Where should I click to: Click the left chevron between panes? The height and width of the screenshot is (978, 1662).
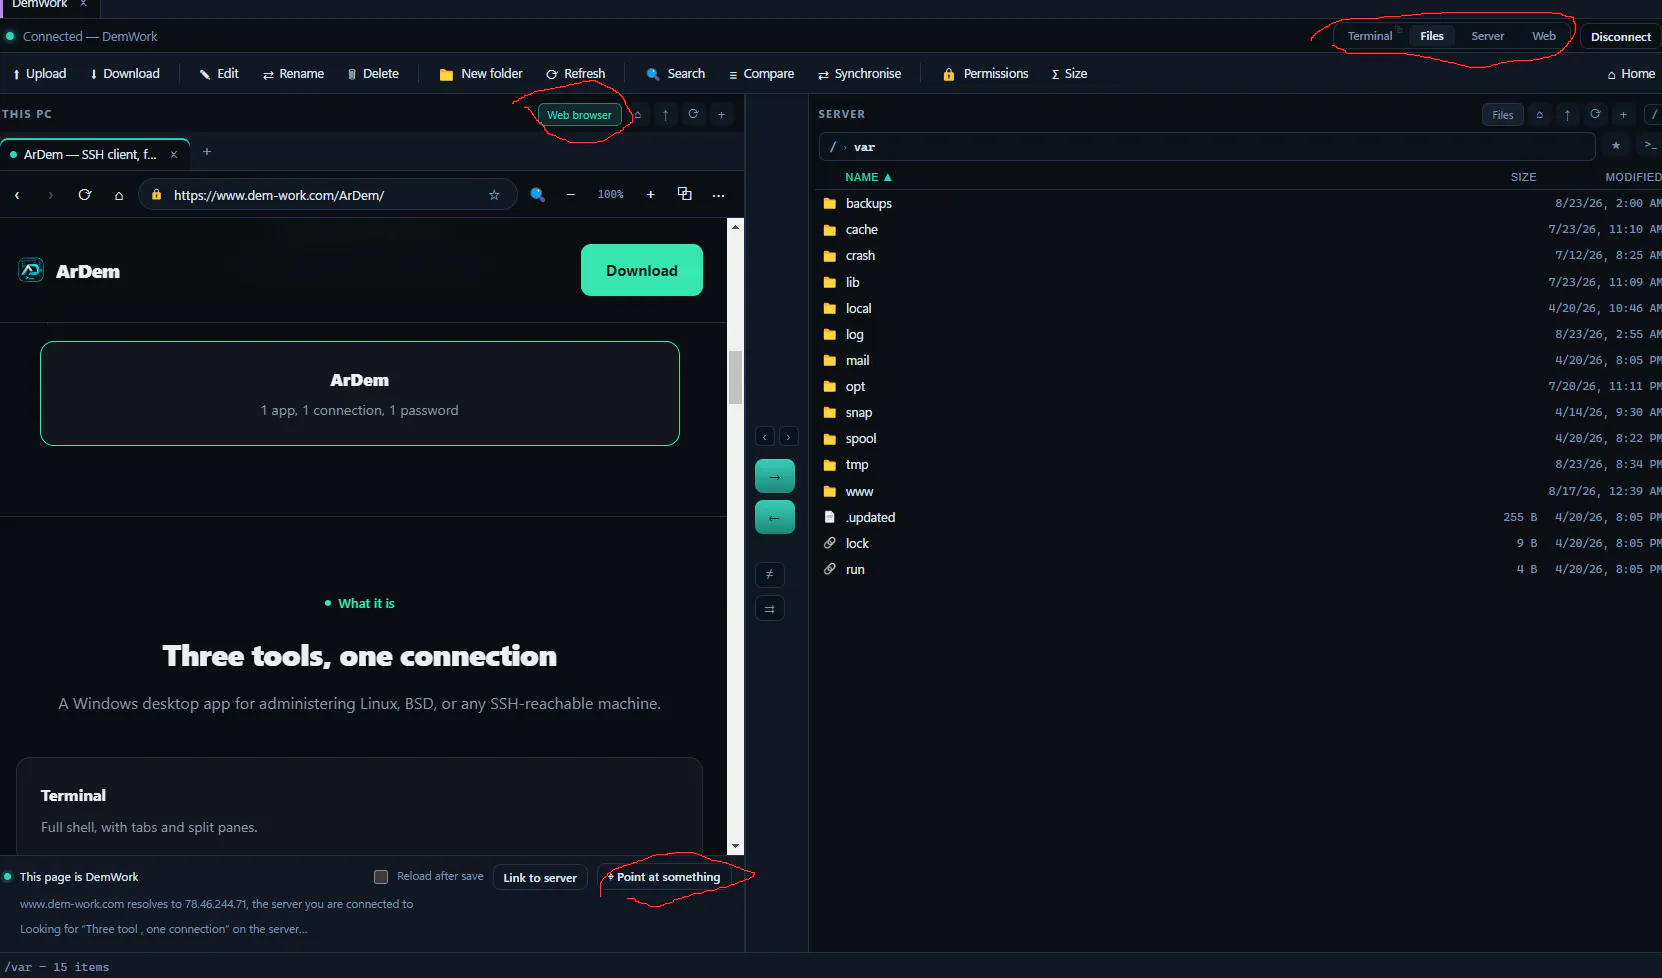765,437
